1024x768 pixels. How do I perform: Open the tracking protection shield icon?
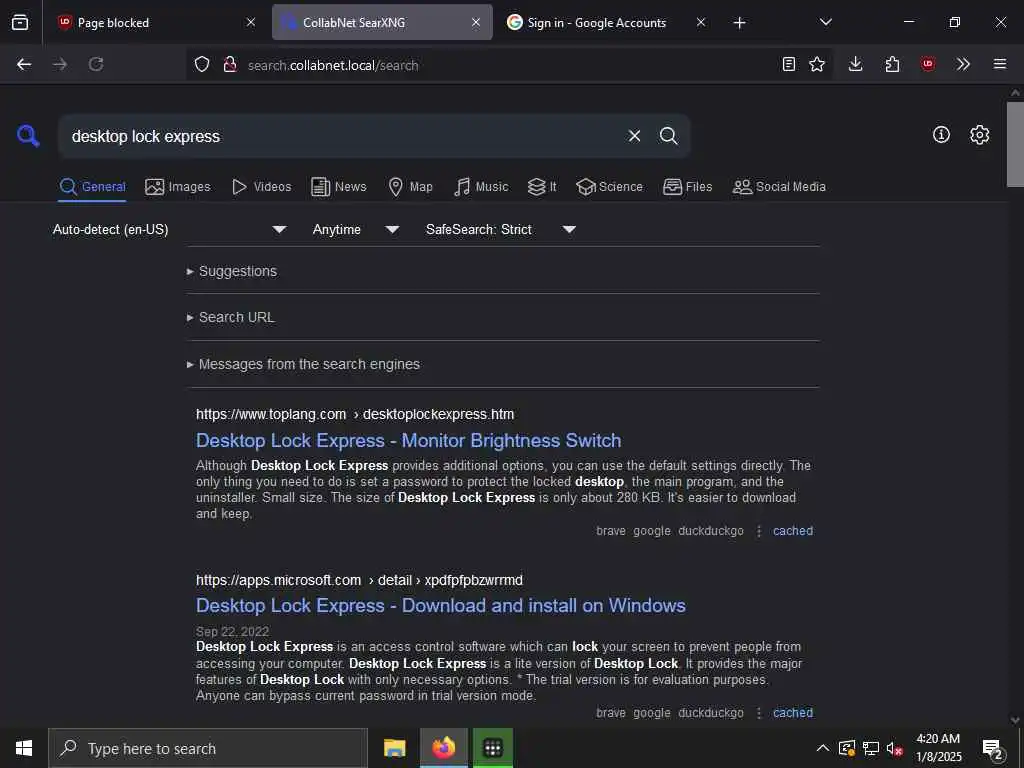point(202,65)
